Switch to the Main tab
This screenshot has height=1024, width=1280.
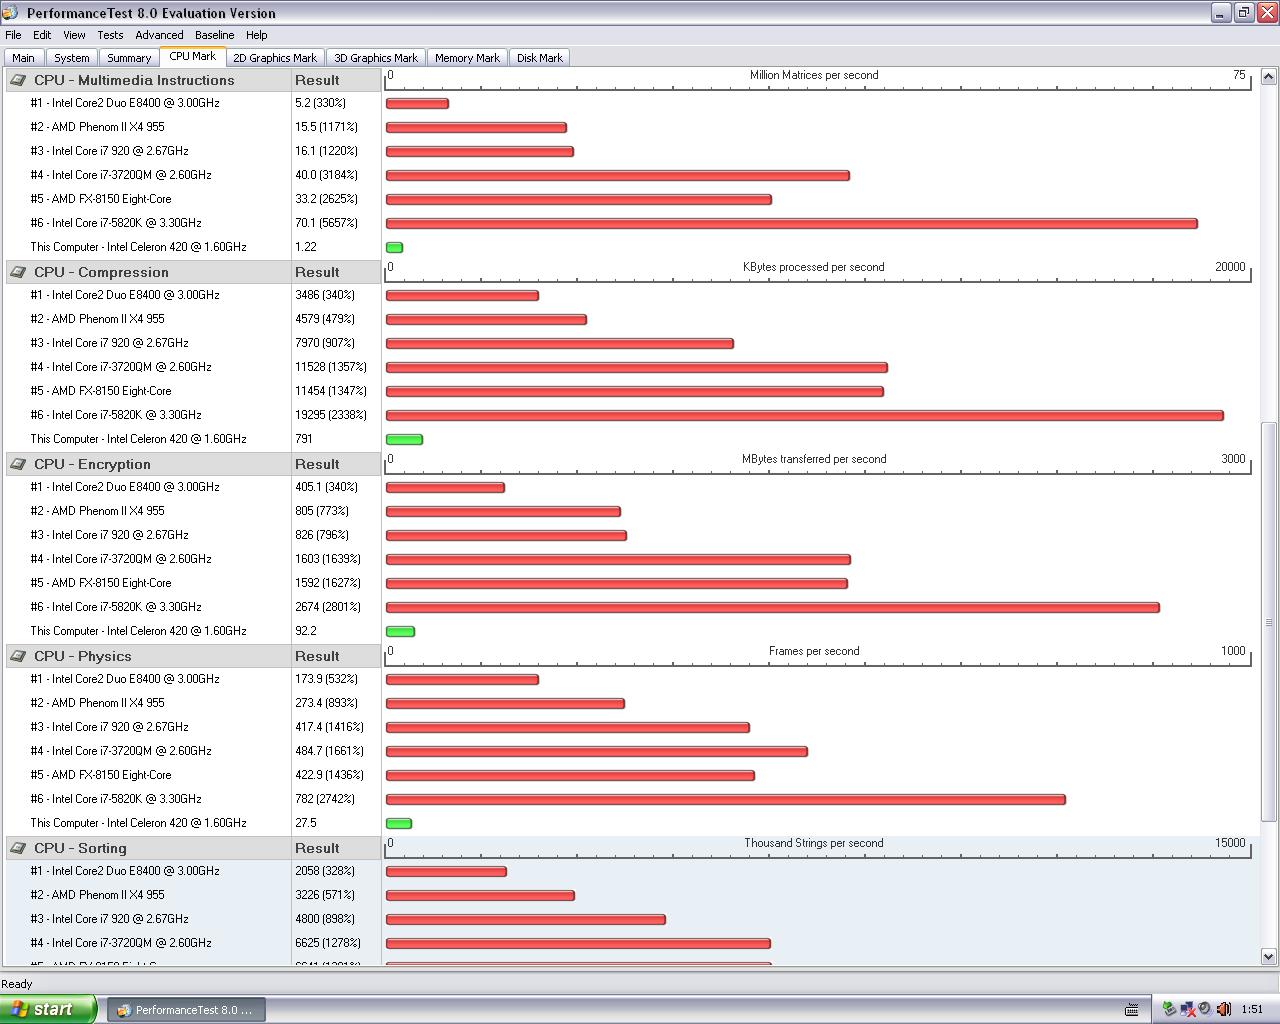point(23,58)
